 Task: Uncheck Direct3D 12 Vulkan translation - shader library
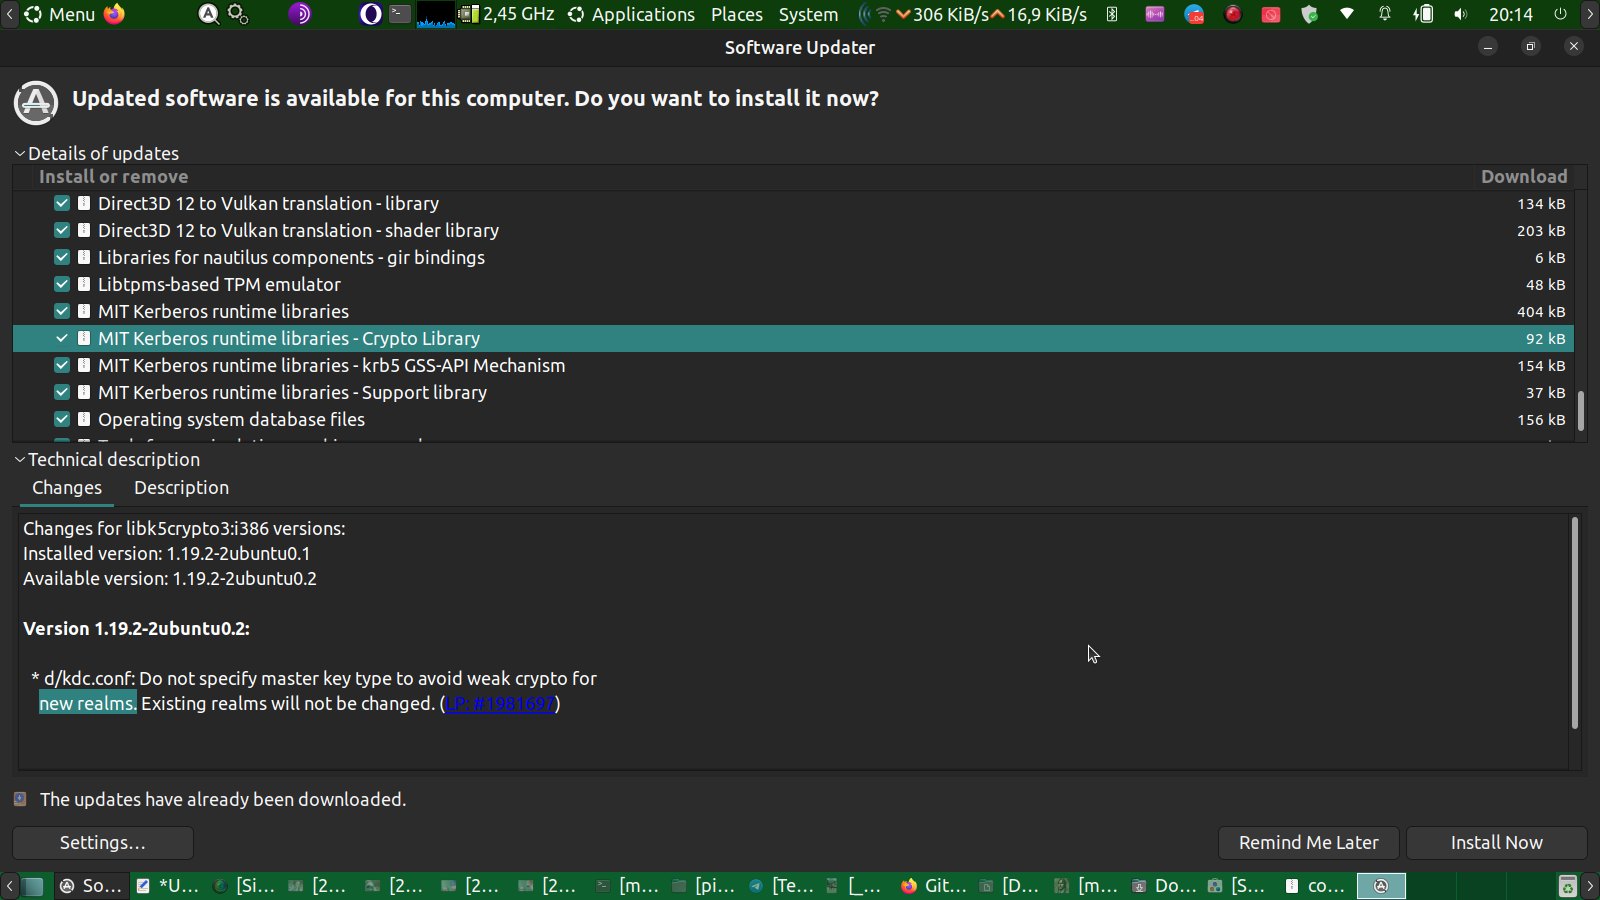tap(62, 230)
